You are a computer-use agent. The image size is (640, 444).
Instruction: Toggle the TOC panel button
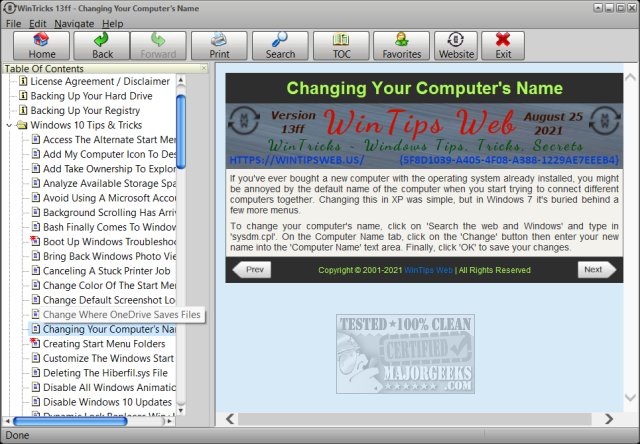(x=341, y=46)
